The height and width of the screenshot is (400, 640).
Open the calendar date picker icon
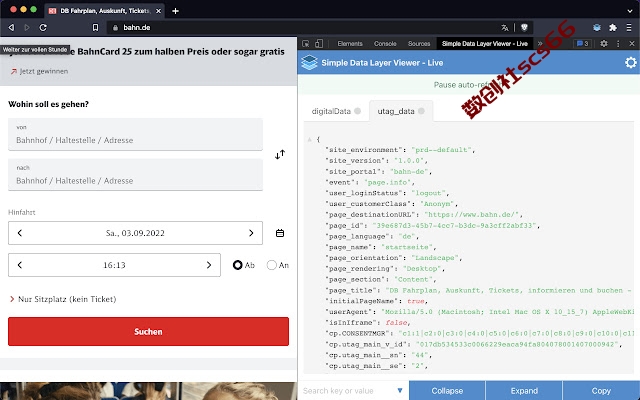click(280, 233)
